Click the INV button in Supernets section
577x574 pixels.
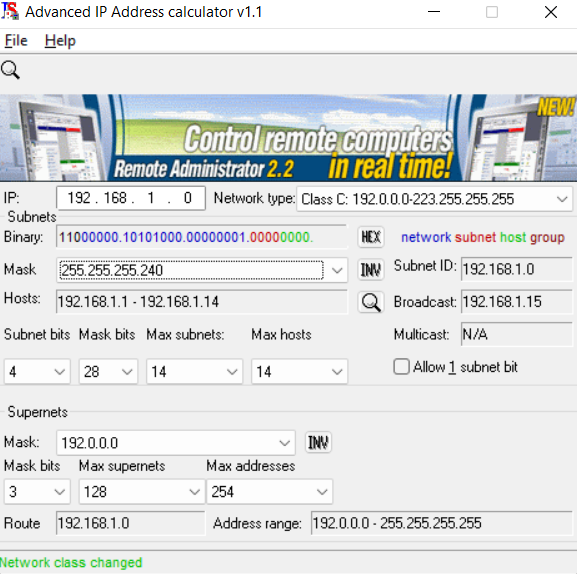pyautogui.click(x=318, y=442)
